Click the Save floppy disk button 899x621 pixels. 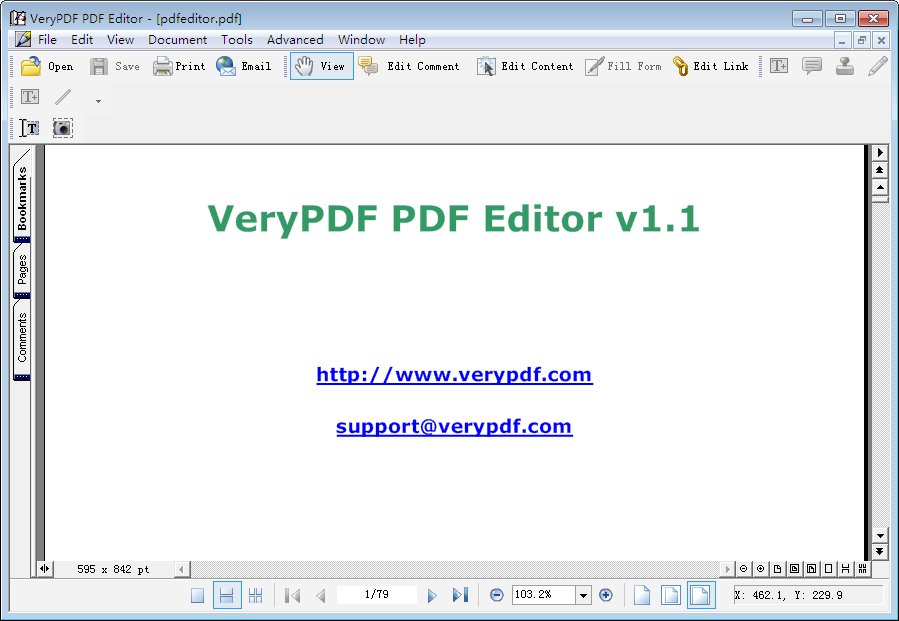coord(115,67)
